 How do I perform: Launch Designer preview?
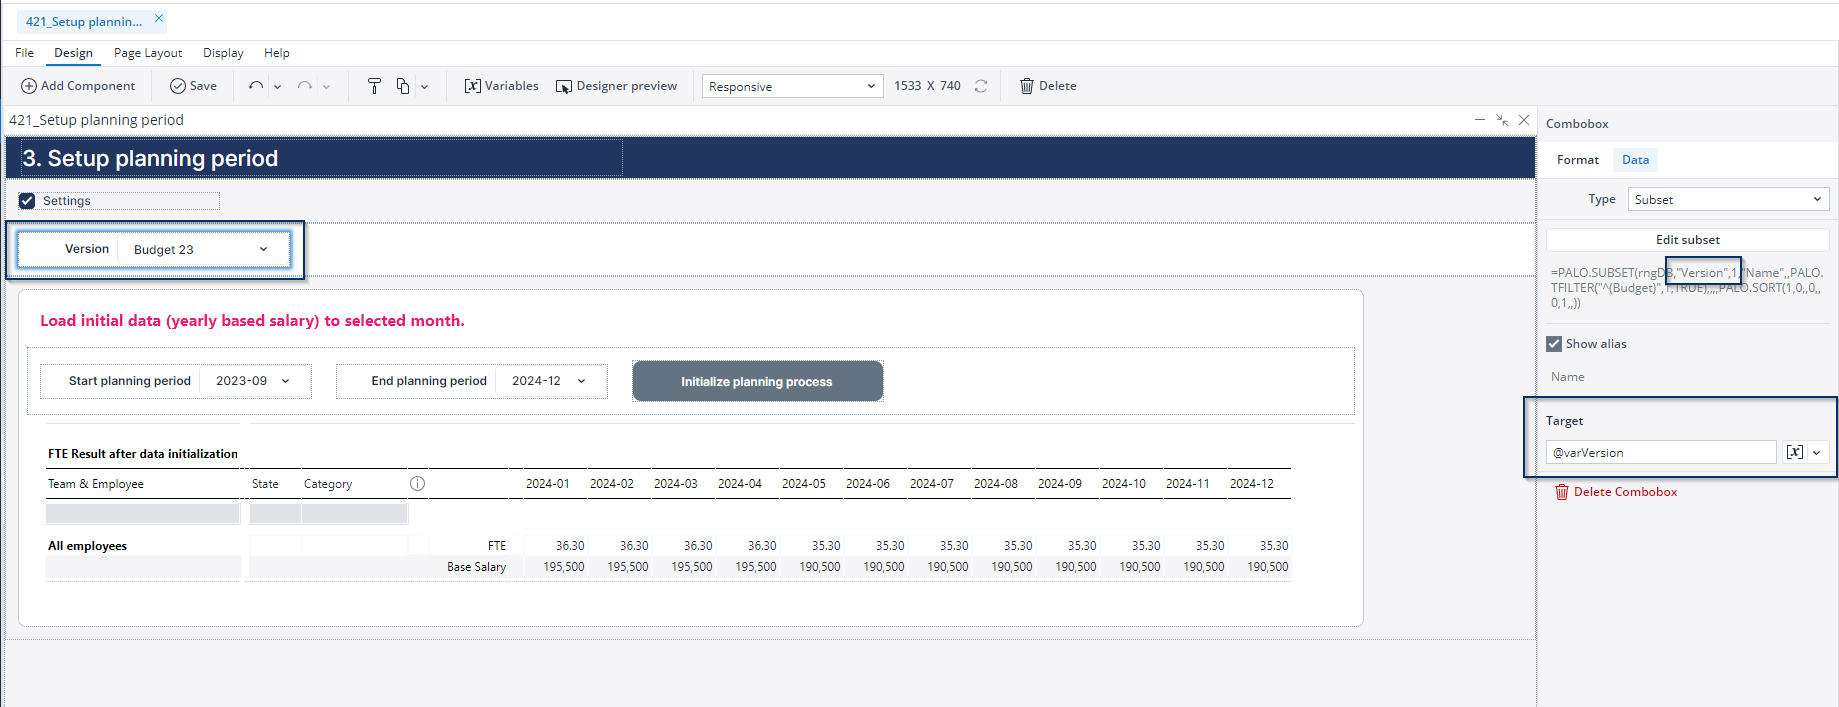coord(616,86)
